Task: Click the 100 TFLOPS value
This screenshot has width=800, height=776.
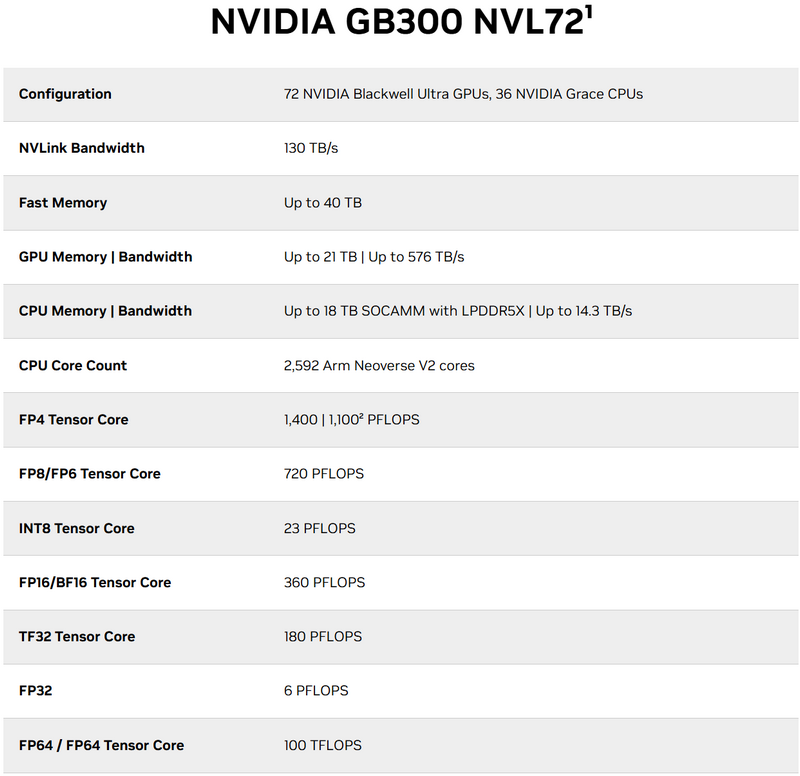Action: 323,745
